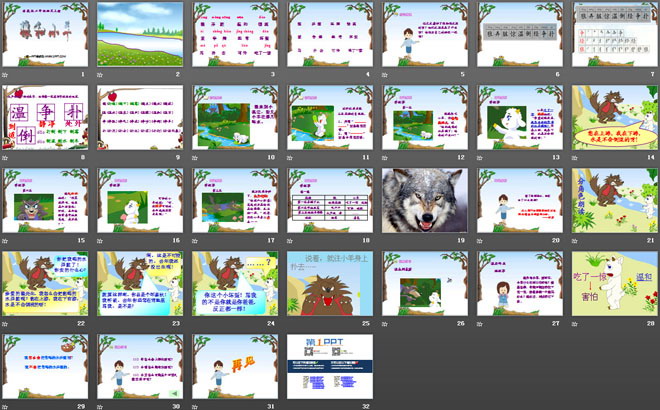Screen dimensions: 660x410
Task: Click the animation star under slide 28
Action: coord(575,324)
